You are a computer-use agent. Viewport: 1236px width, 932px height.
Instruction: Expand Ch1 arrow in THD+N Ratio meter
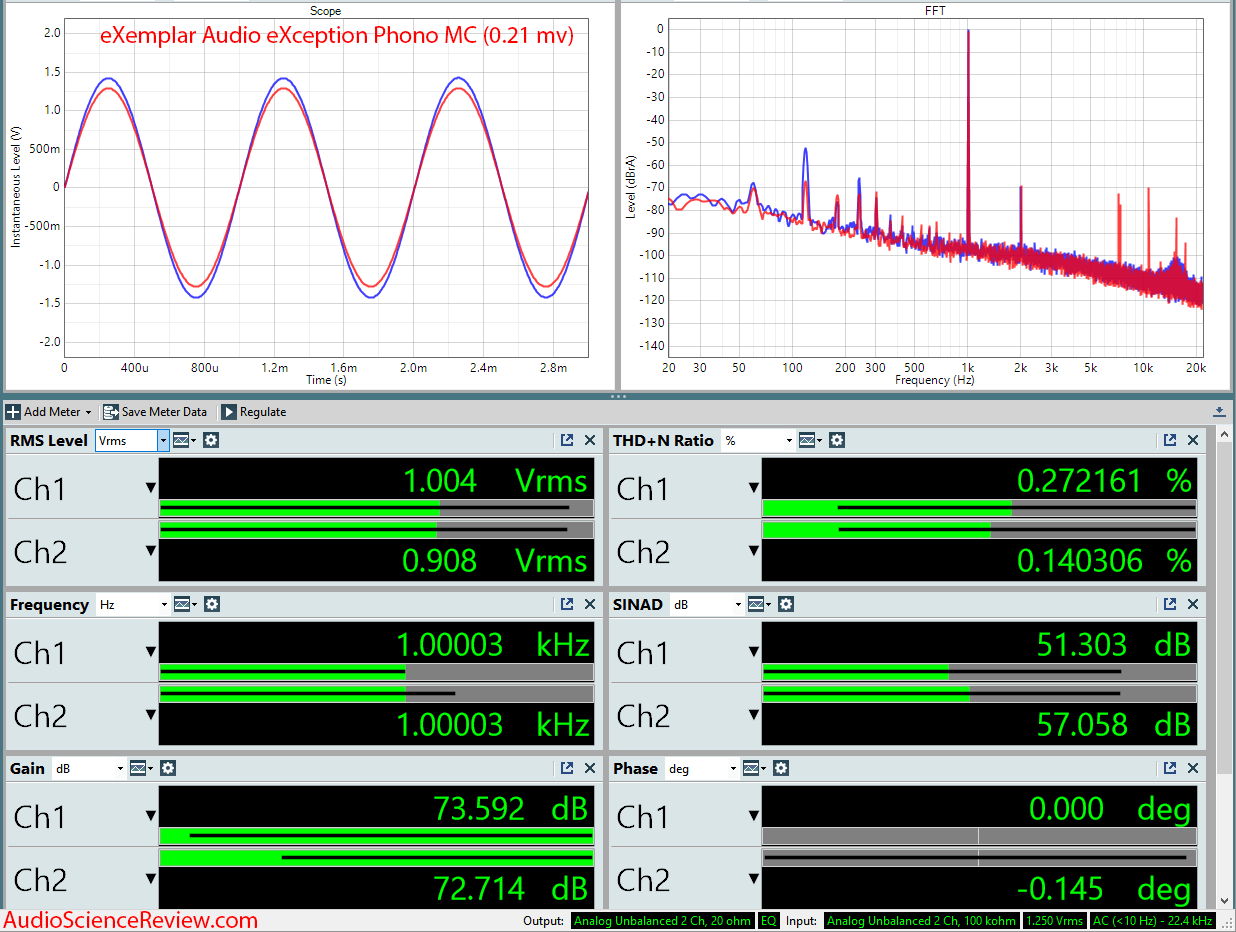[x=754, y=488]
